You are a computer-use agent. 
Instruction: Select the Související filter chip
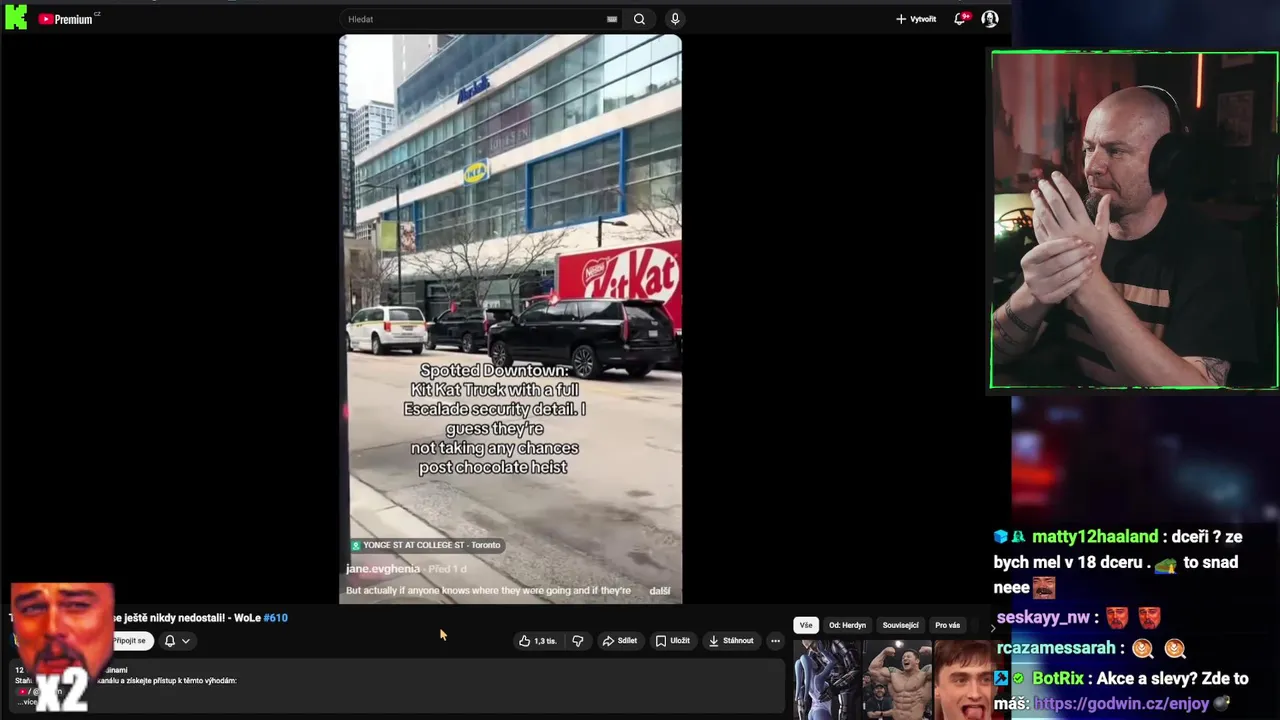tap(900, 625)
